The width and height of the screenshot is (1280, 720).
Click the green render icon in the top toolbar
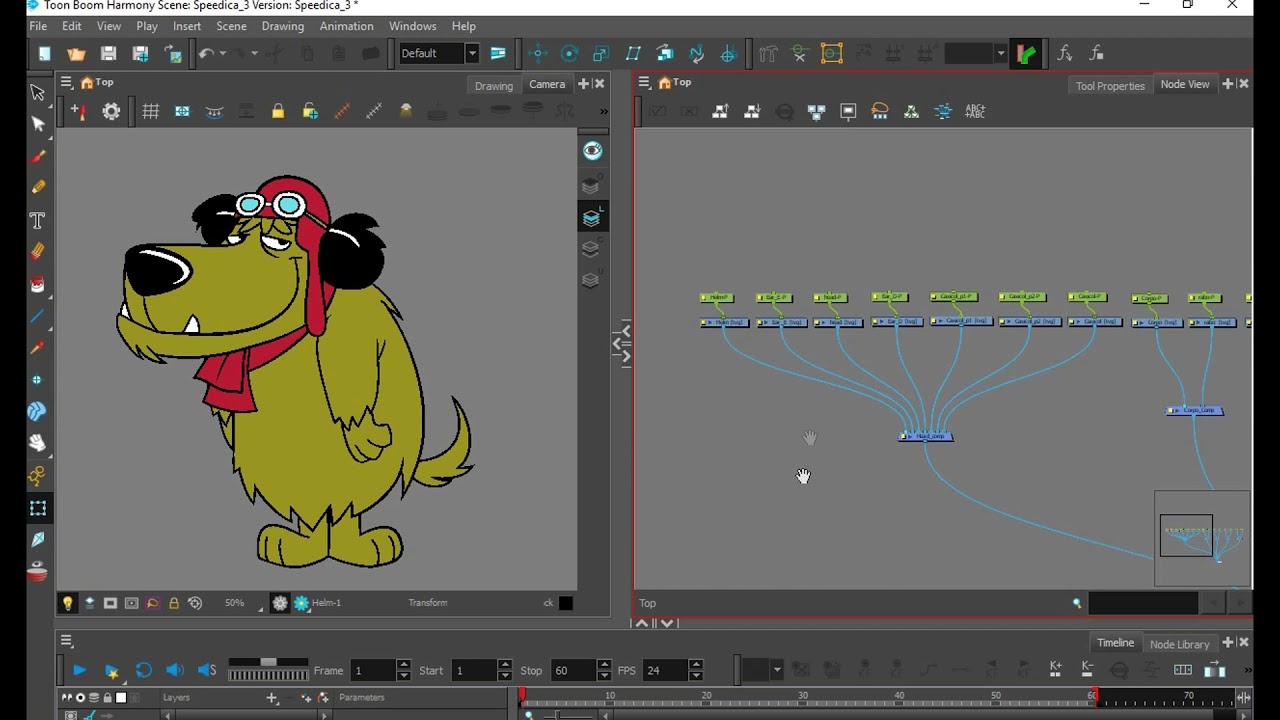1026,54
